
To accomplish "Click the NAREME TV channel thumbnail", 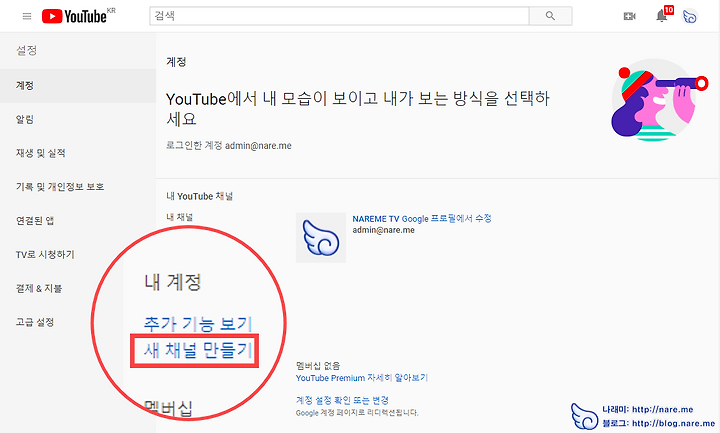I will point(321,237).
